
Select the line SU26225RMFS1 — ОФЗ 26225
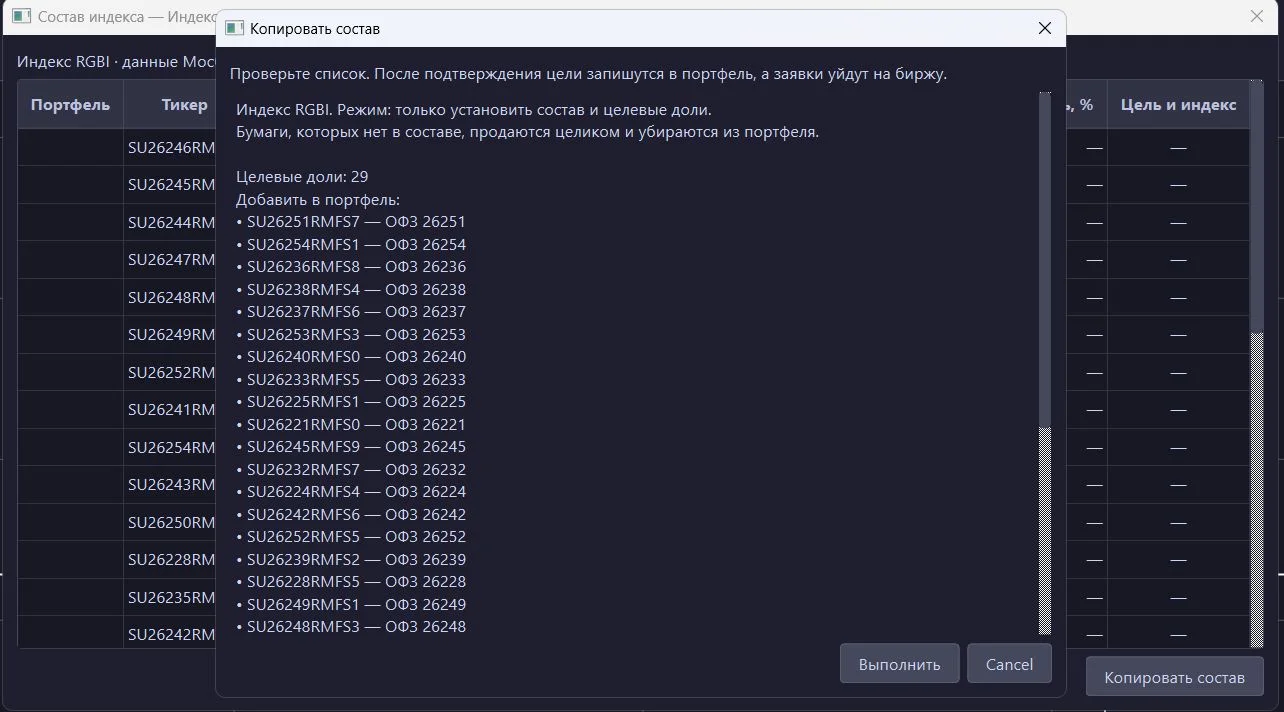(x=351, y=402)
